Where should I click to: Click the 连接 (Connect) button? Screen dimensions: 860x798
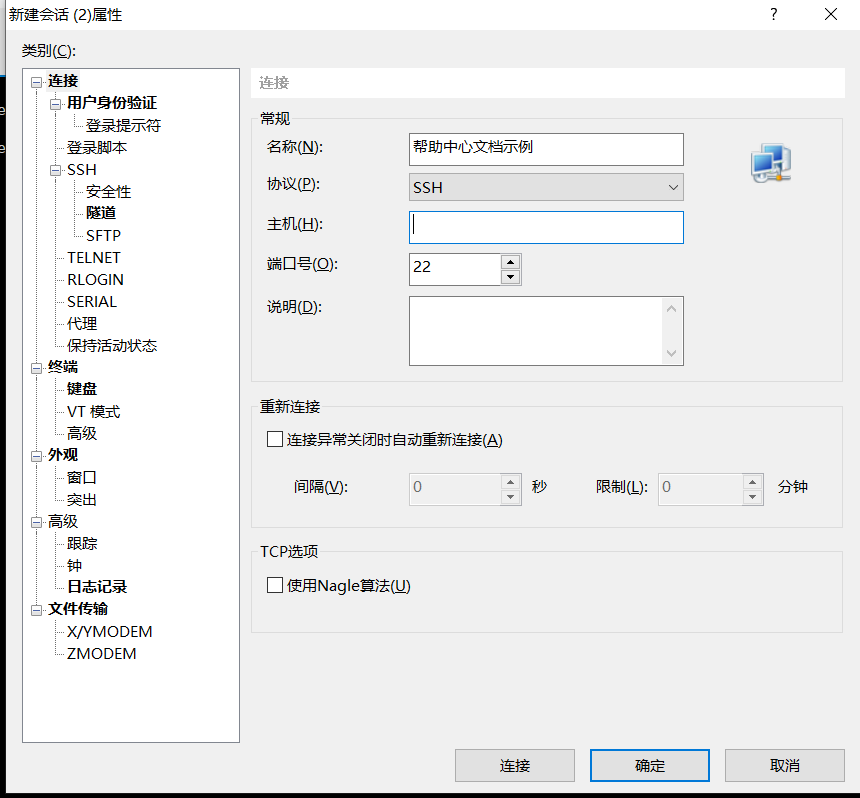[x=514, y=765]
